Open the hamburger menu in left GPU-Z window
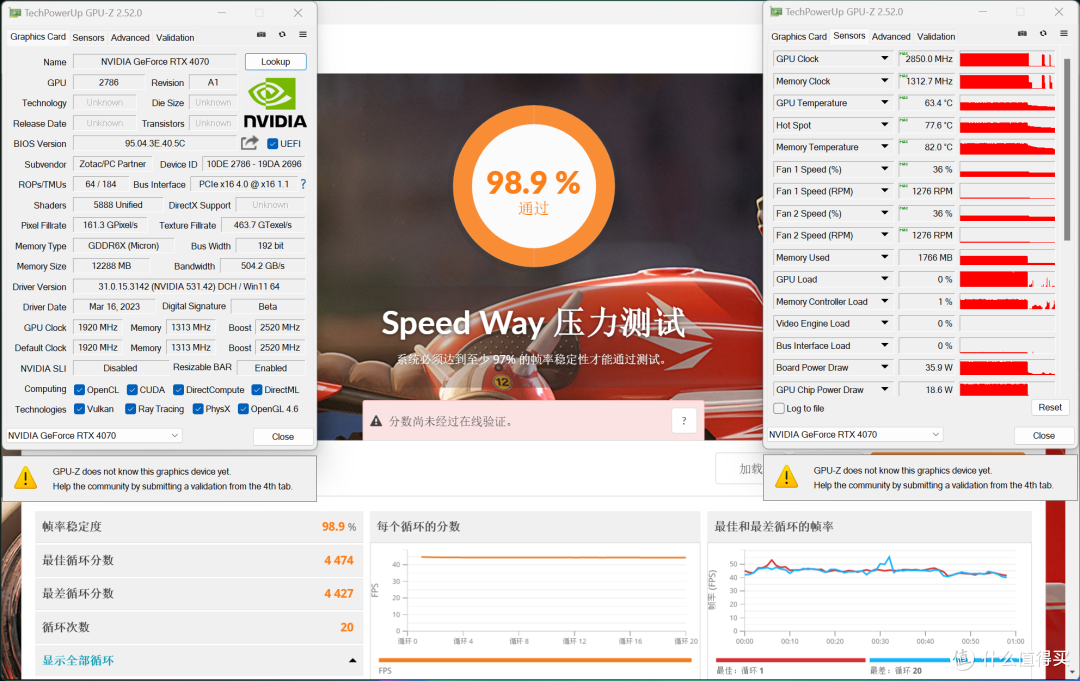Screen dimensions: 1080x681 tap(303, 34)
